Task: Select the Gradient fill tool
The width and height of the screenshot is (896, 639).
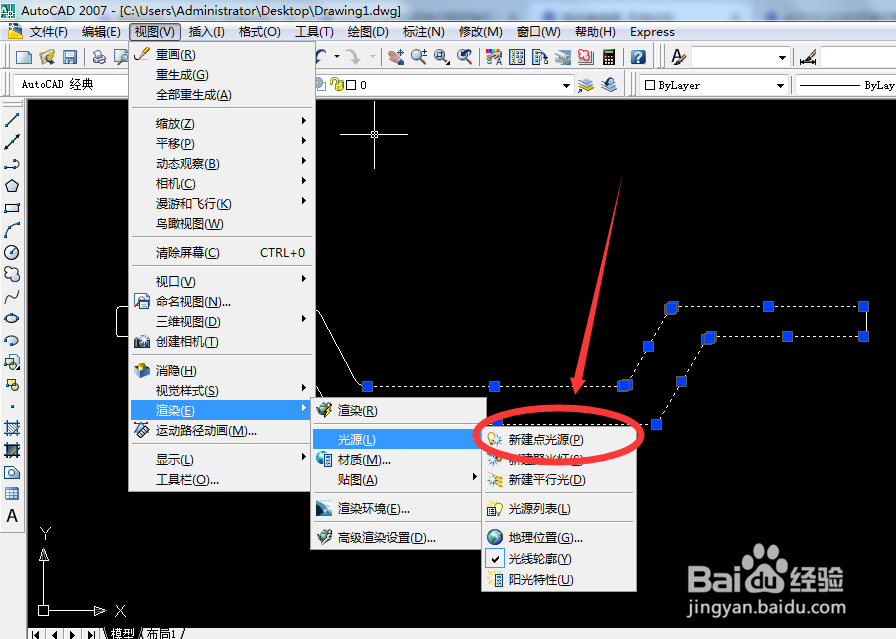Action: [12, 450]
